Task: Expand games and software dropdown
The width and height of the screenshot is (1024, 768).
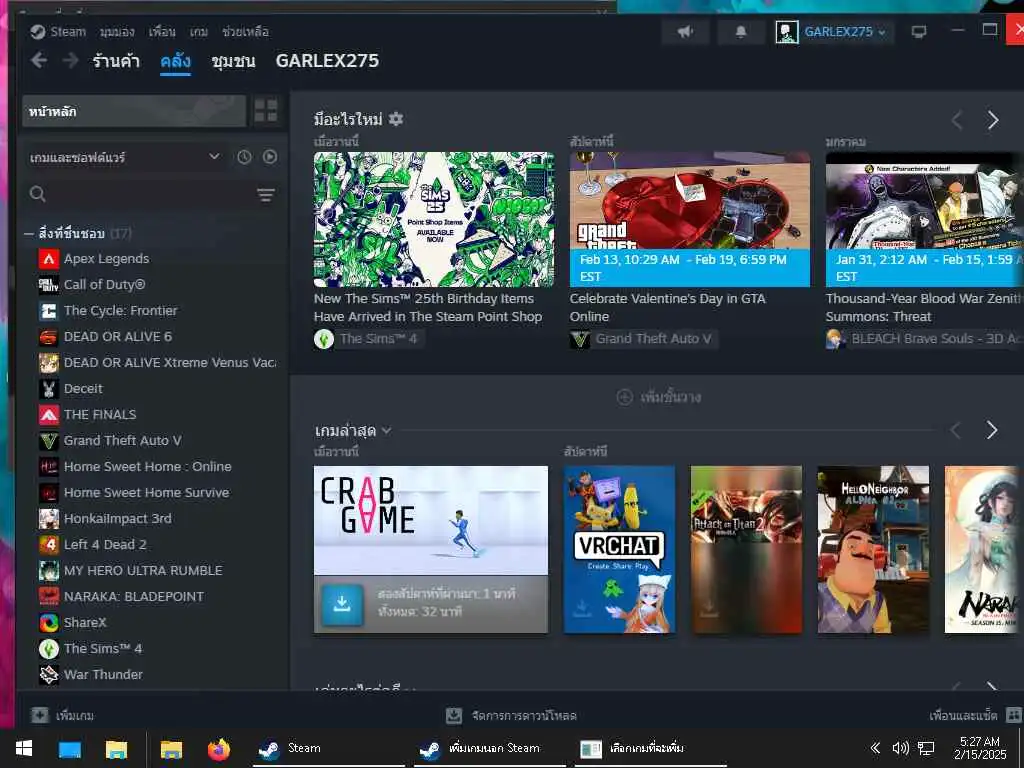Action: coord(214,157)
